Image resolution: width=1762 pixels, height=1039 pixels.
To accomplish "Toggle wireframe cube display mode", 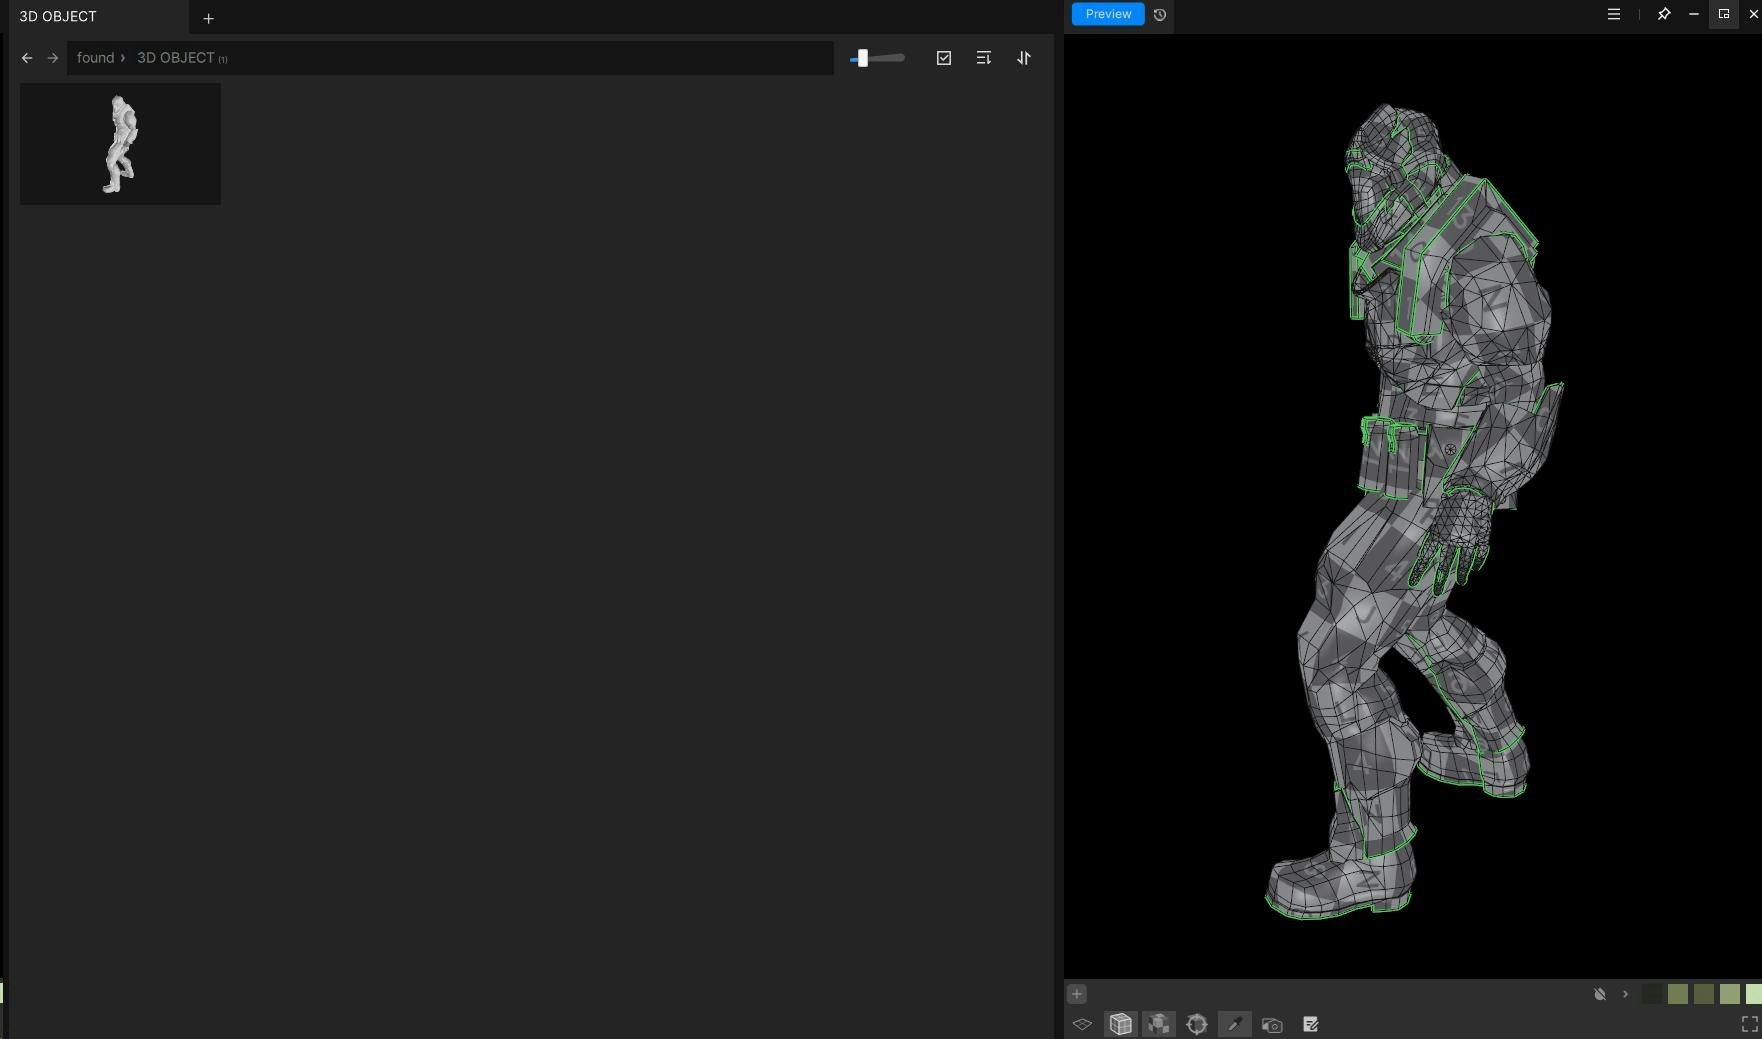I will (x=1121, y=1024).
